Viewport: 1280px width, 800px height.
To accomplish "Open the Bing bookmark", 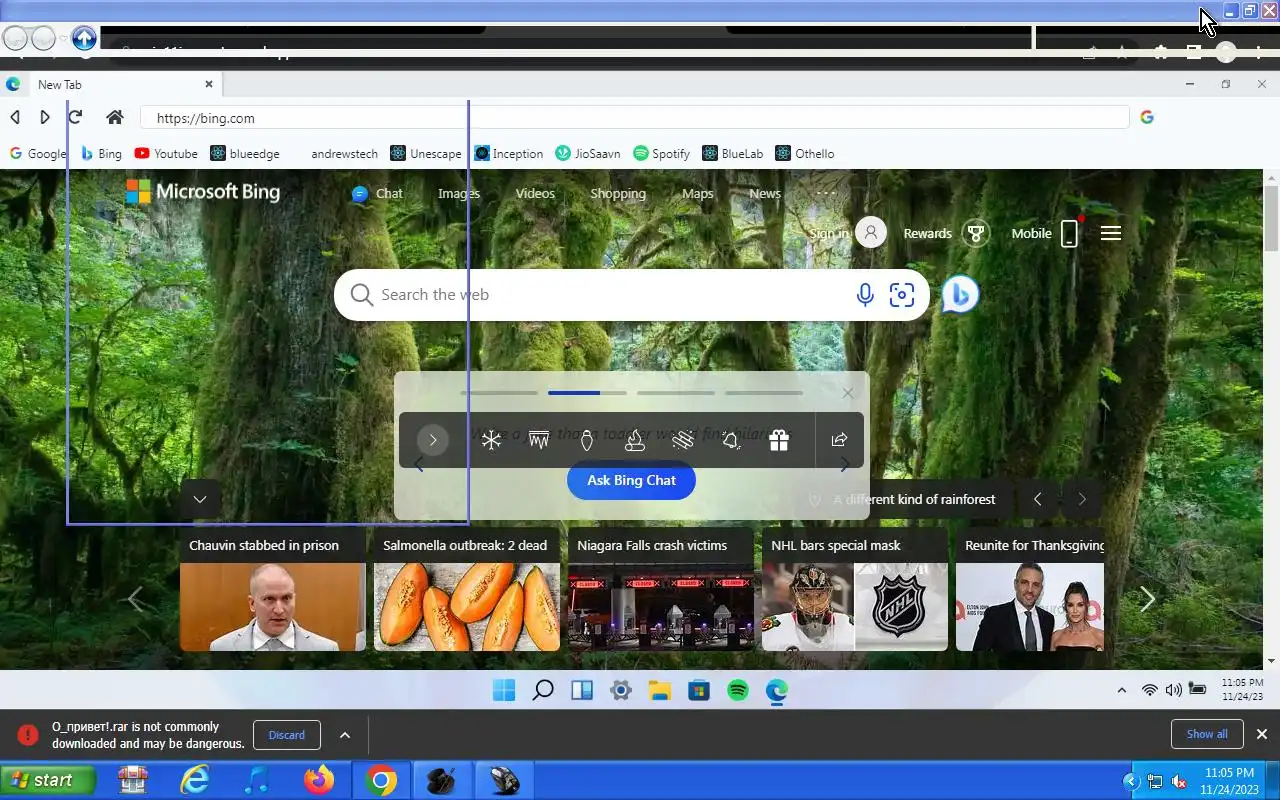I will pos(101,154).
